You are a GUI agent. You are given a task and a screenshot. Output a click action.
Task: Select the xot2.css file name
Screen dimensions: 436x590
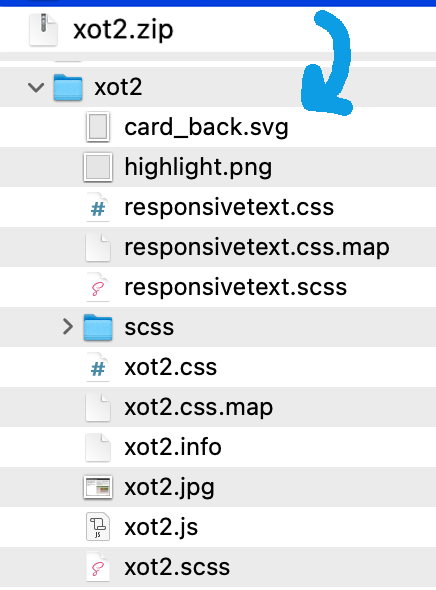point(170,367)
